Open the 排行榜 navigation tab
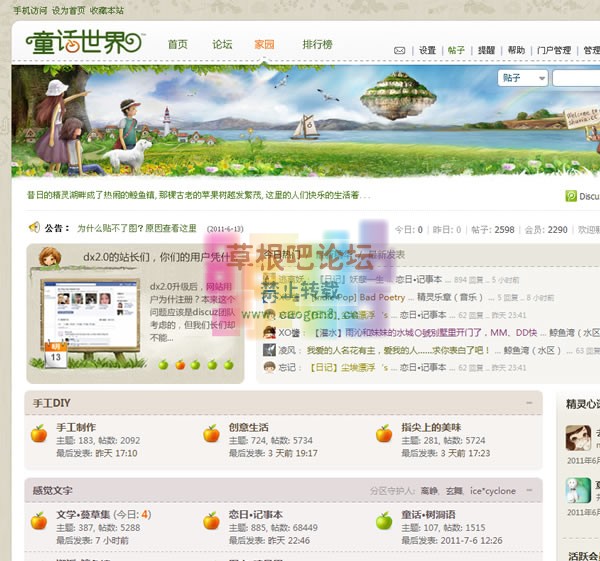This screenshot has height=561, width=600. [317, 45]
